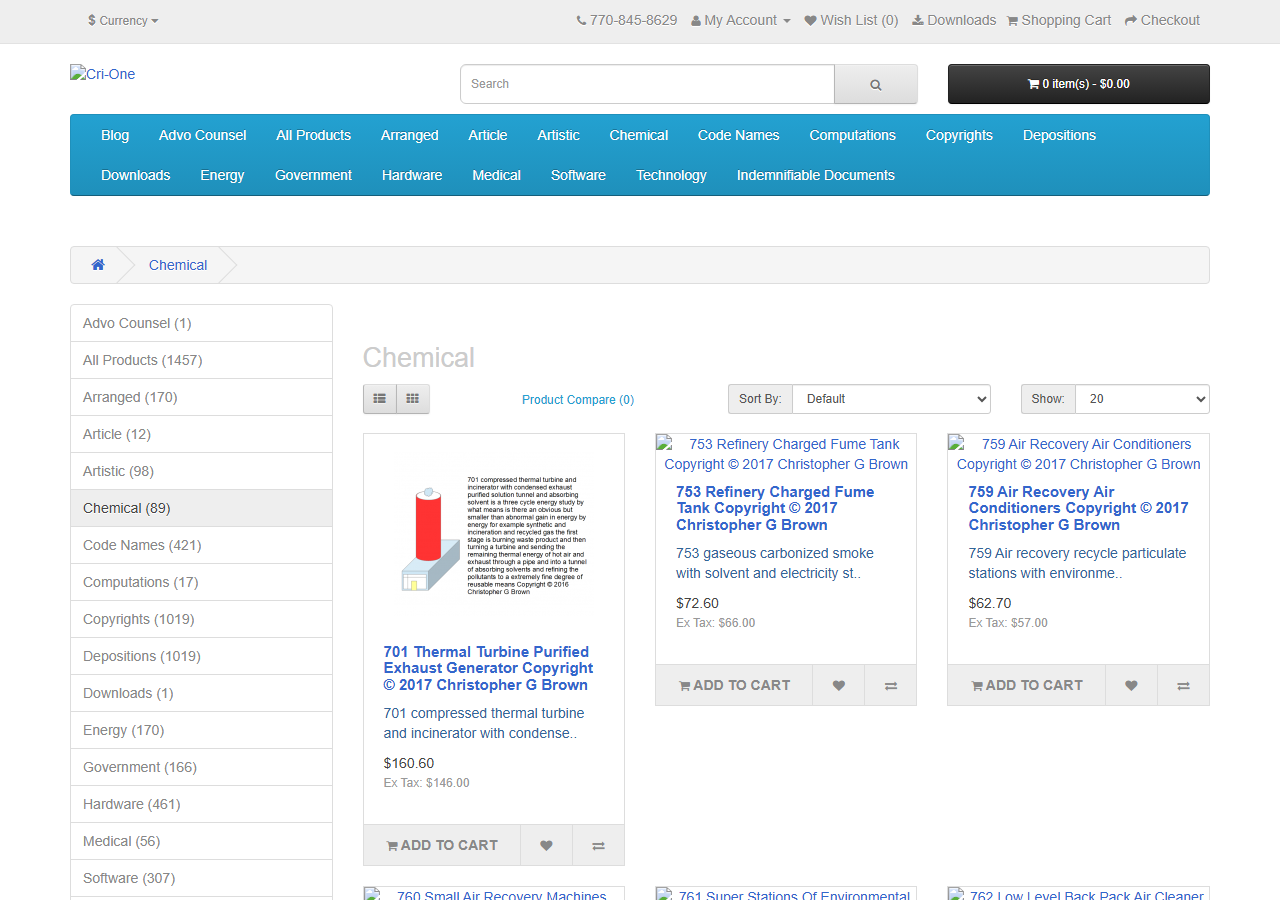Viewport: 1280px width, 900px height.
Task: Open 759 Air Recovery Air Conditioners title link
Action: [x=1078, y=508]
